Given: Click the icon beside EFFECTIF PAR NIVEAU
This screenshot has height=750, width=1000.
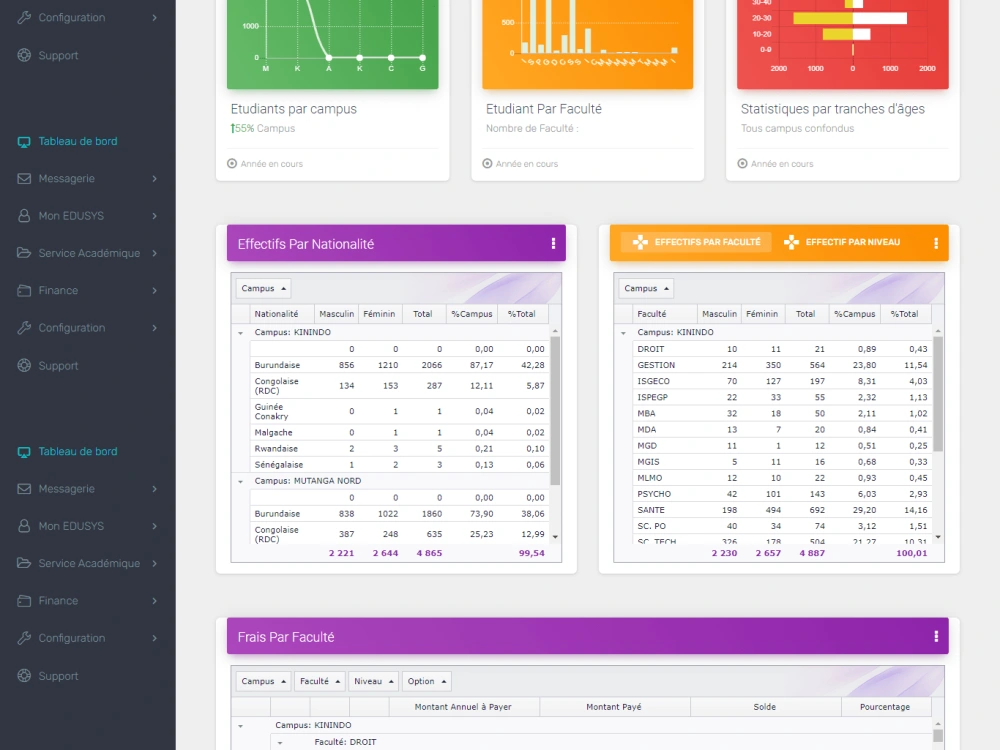Looking at the screenshot, I should pos(791,242).
